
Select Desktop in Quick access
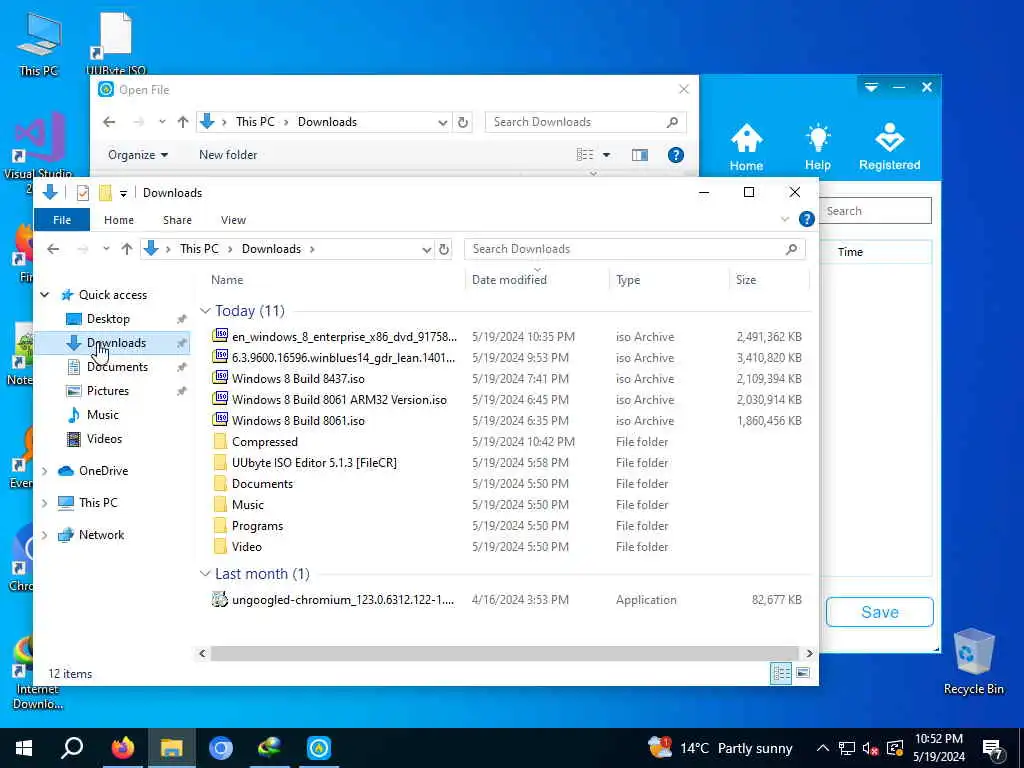pos(108,319)
